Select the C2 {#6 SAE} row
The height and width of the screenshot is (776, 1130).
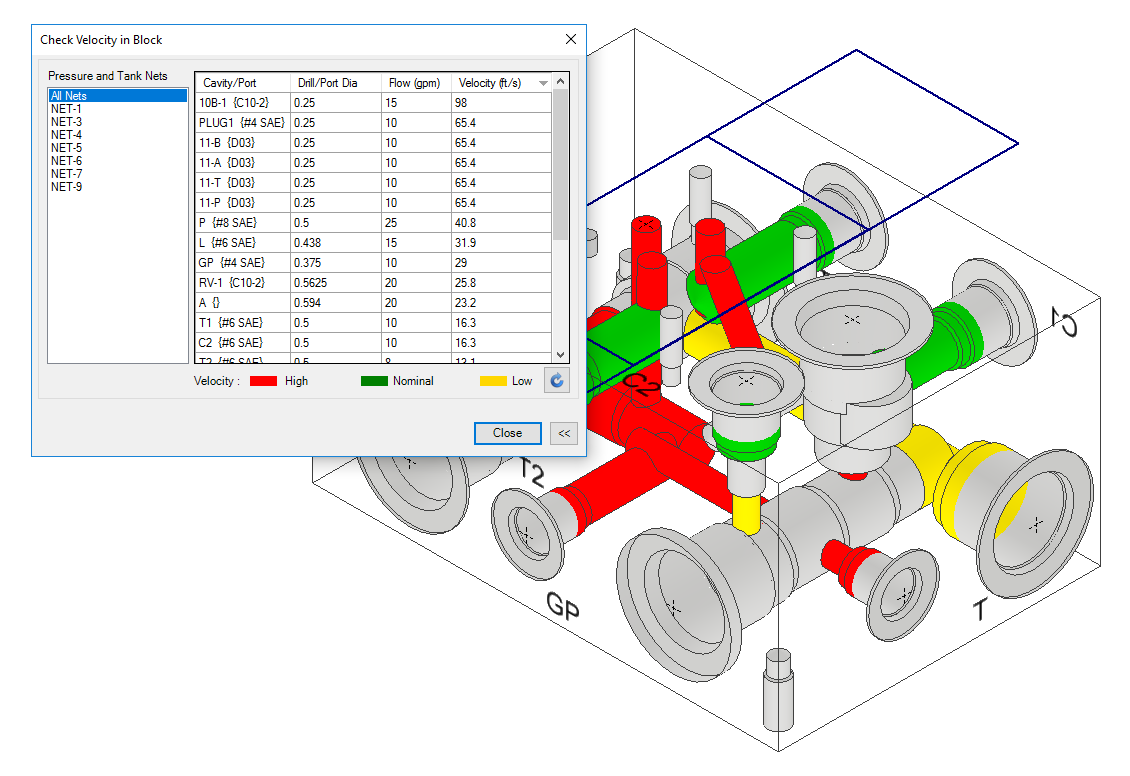(374, 343)
